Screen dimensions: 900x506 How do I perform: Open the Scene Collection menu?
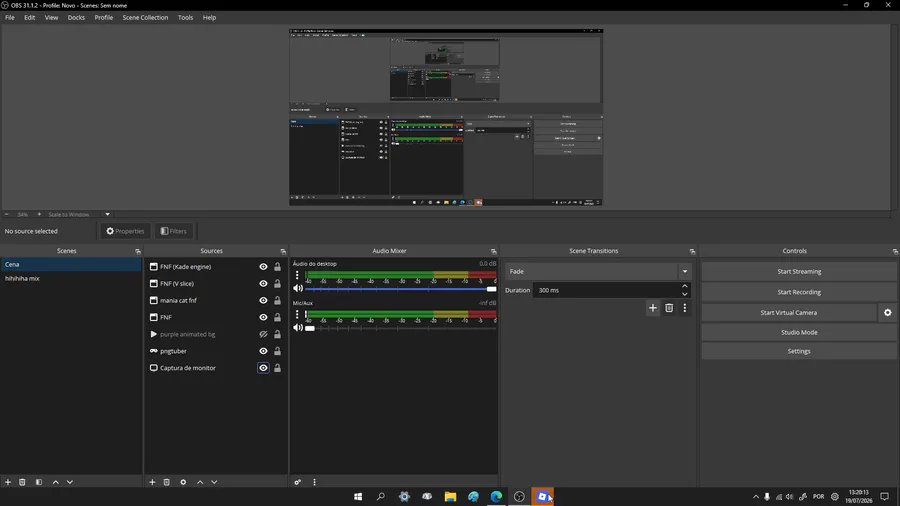pyautogui.click(x=145, y=18)
